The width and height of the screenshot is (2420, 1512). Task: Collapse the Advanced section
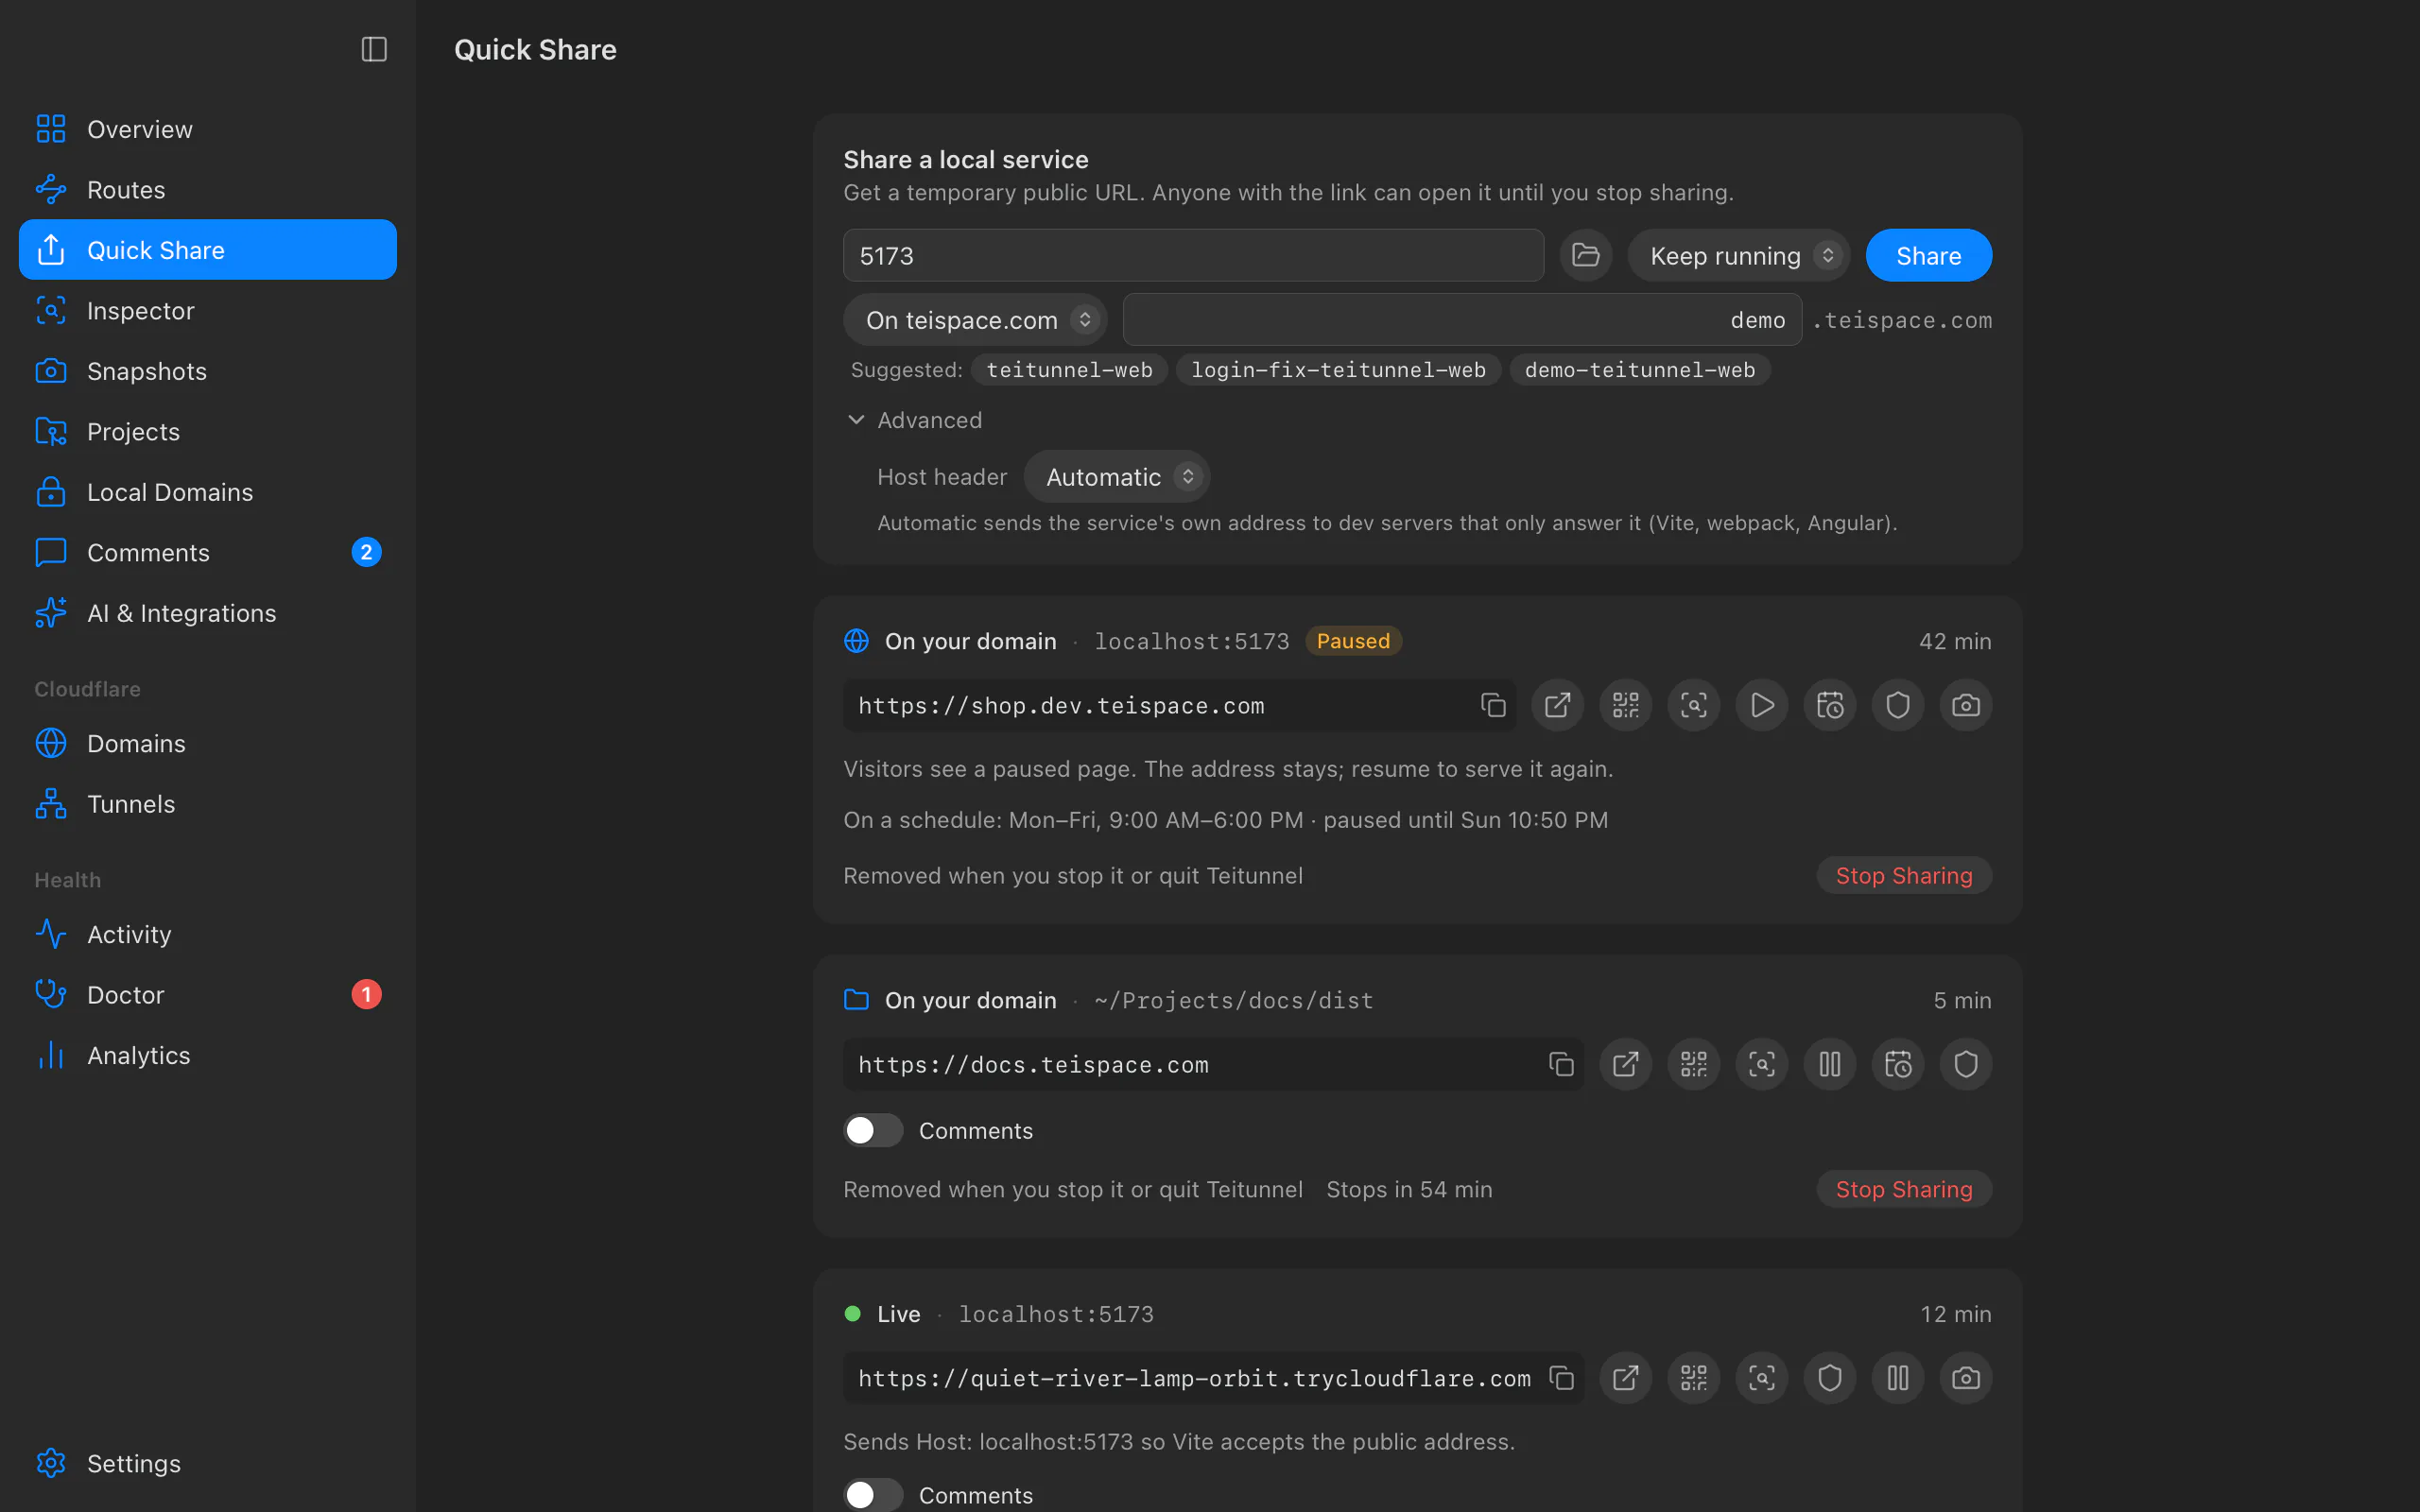click(x=914, y=420)
